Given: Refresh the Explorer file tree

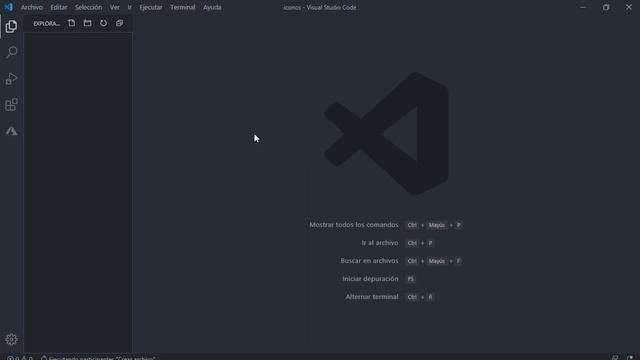Looking at the screenshot, I should [x=103, y=23].
